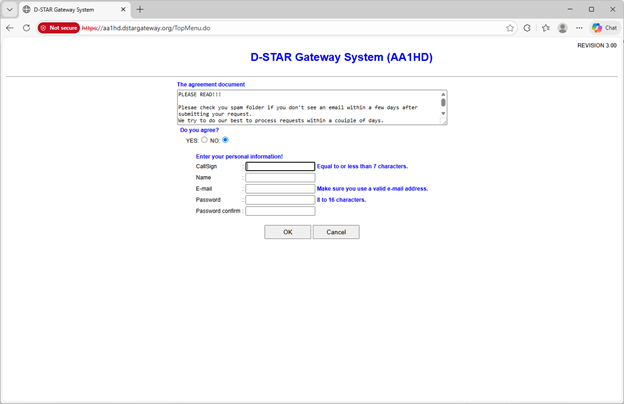Reload the page with refresh icon
Image resolution: width=624 pixels, height=404 pixels.
click(26, 28)
